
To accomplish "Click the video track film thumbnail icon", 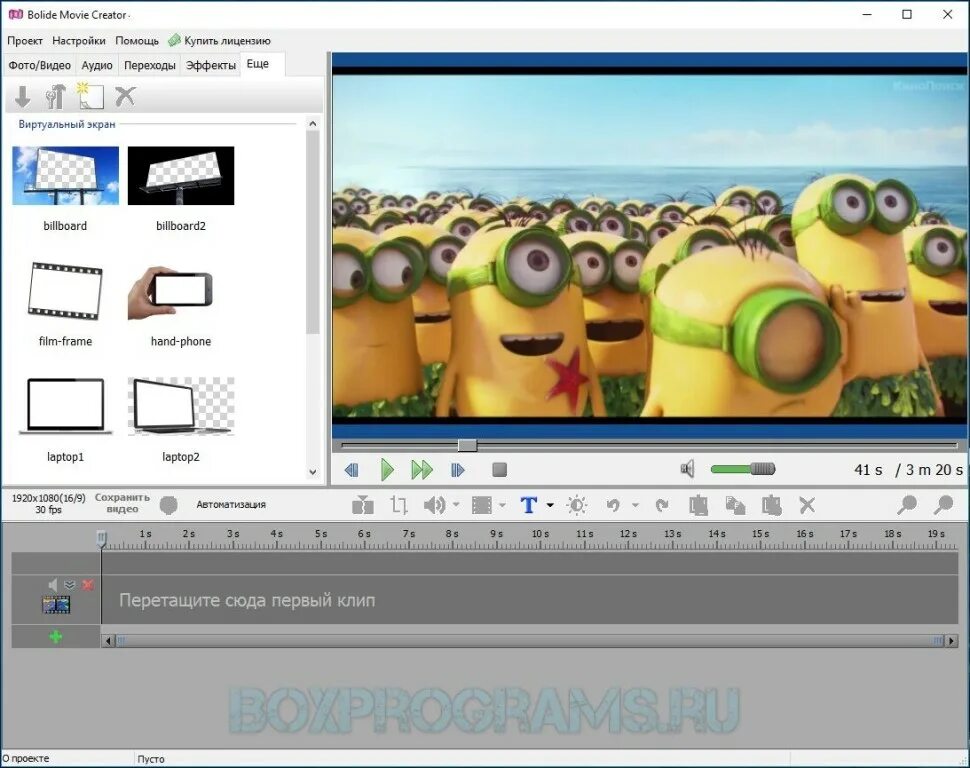I will tap(56, 604).
